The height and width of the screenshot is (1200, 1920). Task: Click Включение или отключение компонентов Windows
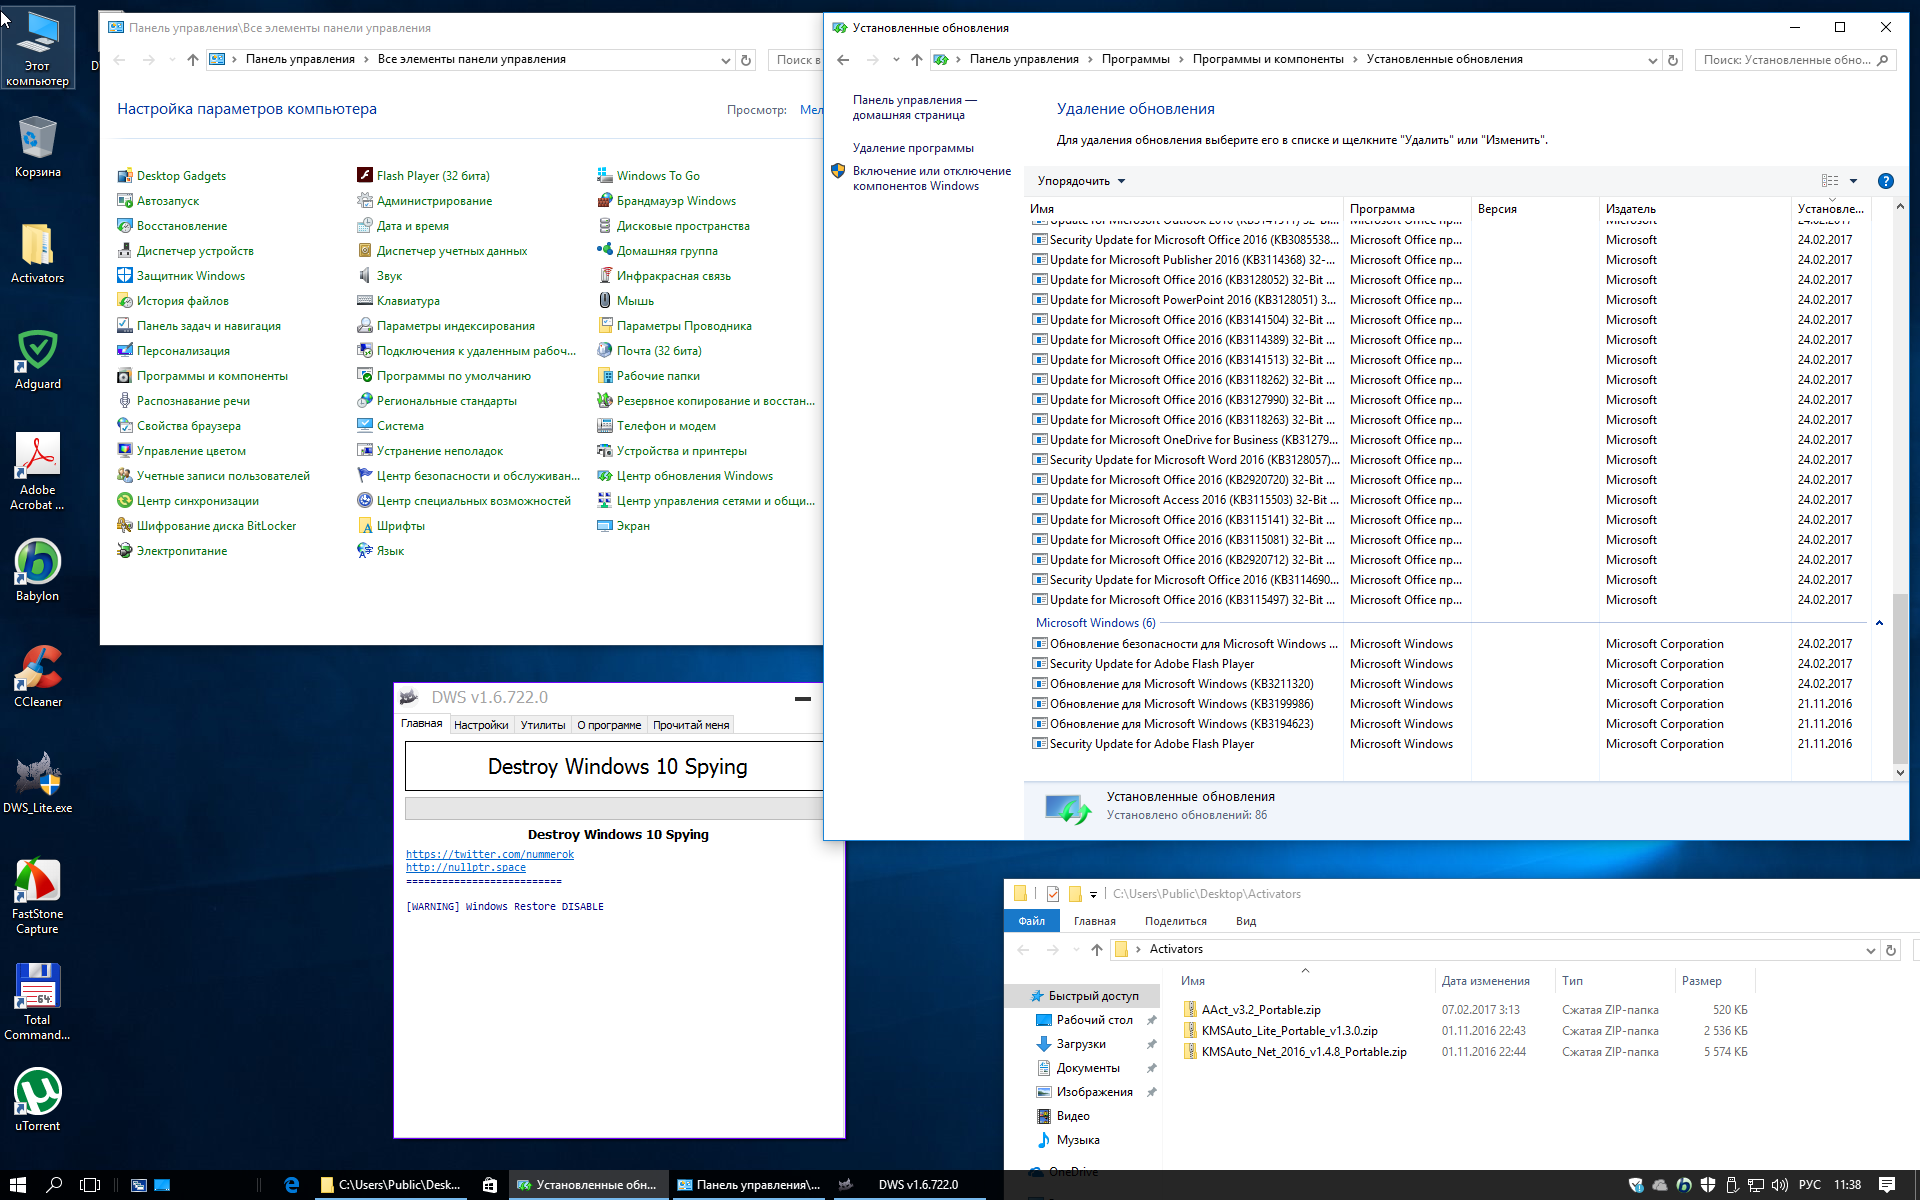click(x=931, y=178)
